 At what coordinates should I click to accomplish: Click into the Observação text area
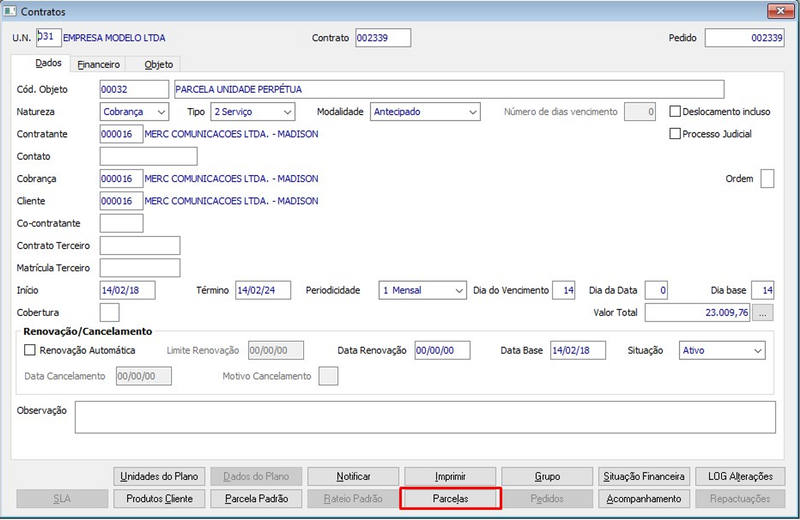click(x=426, y=417)
